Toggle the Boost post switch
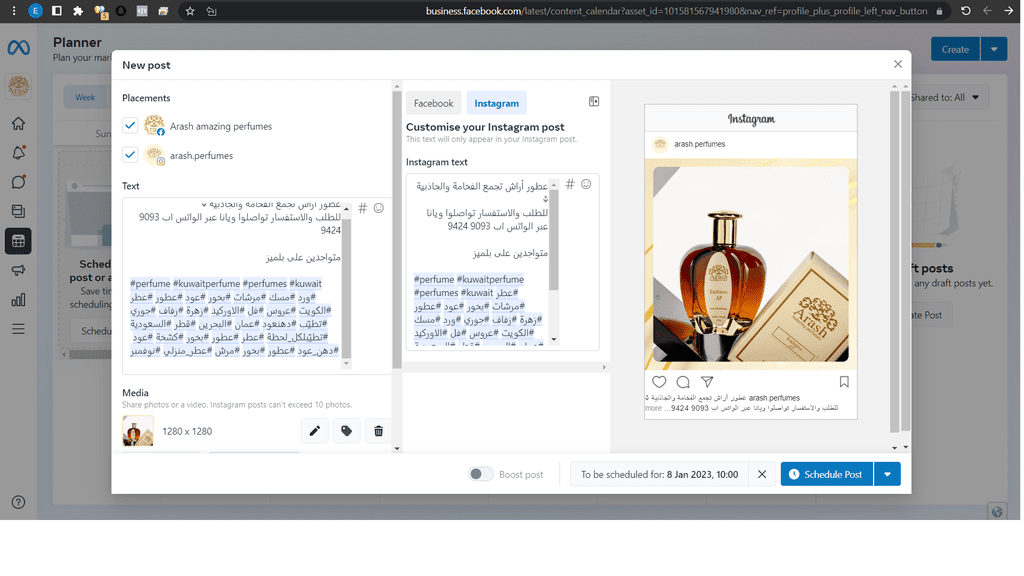1024x576 pixels. 481,474
